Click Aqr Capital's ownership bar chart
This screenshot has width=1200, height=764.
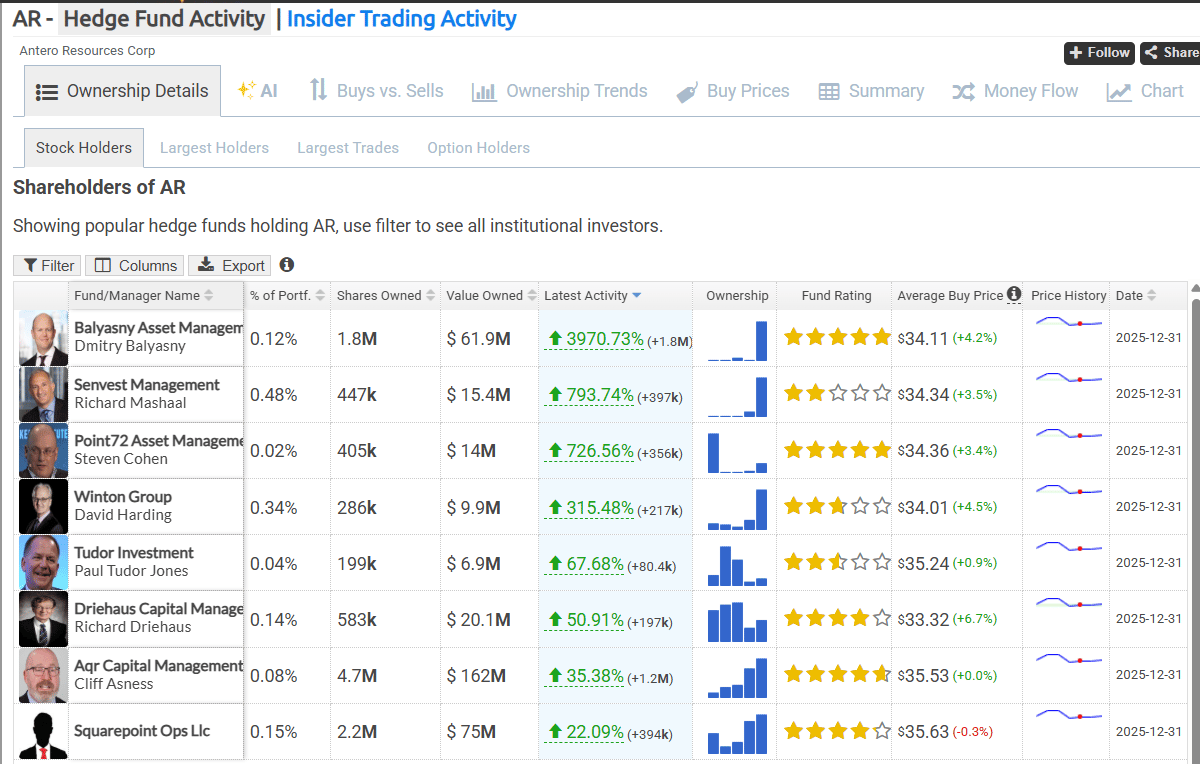737,677
